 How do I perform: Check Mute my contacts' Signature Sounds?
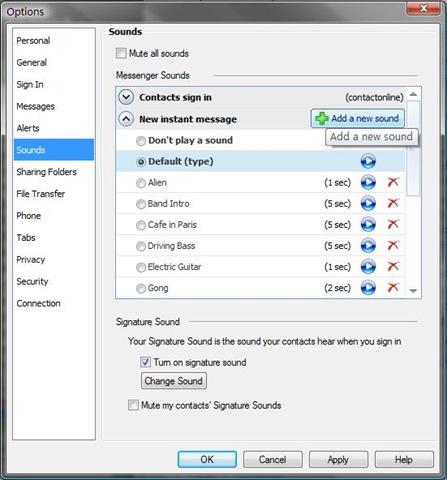133,405
